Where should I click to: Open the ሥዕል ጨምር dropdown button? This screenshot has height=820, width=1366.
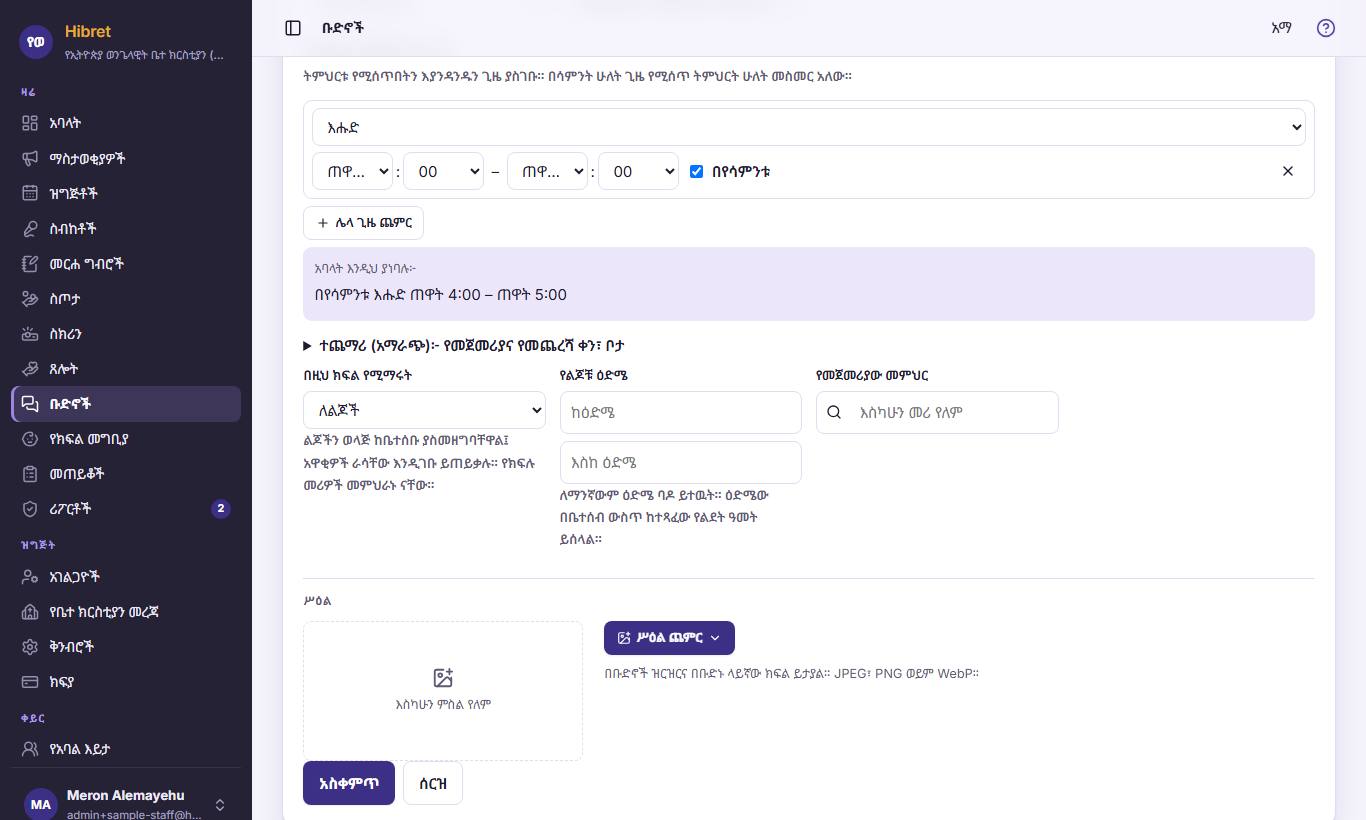[x=669, y=638]
